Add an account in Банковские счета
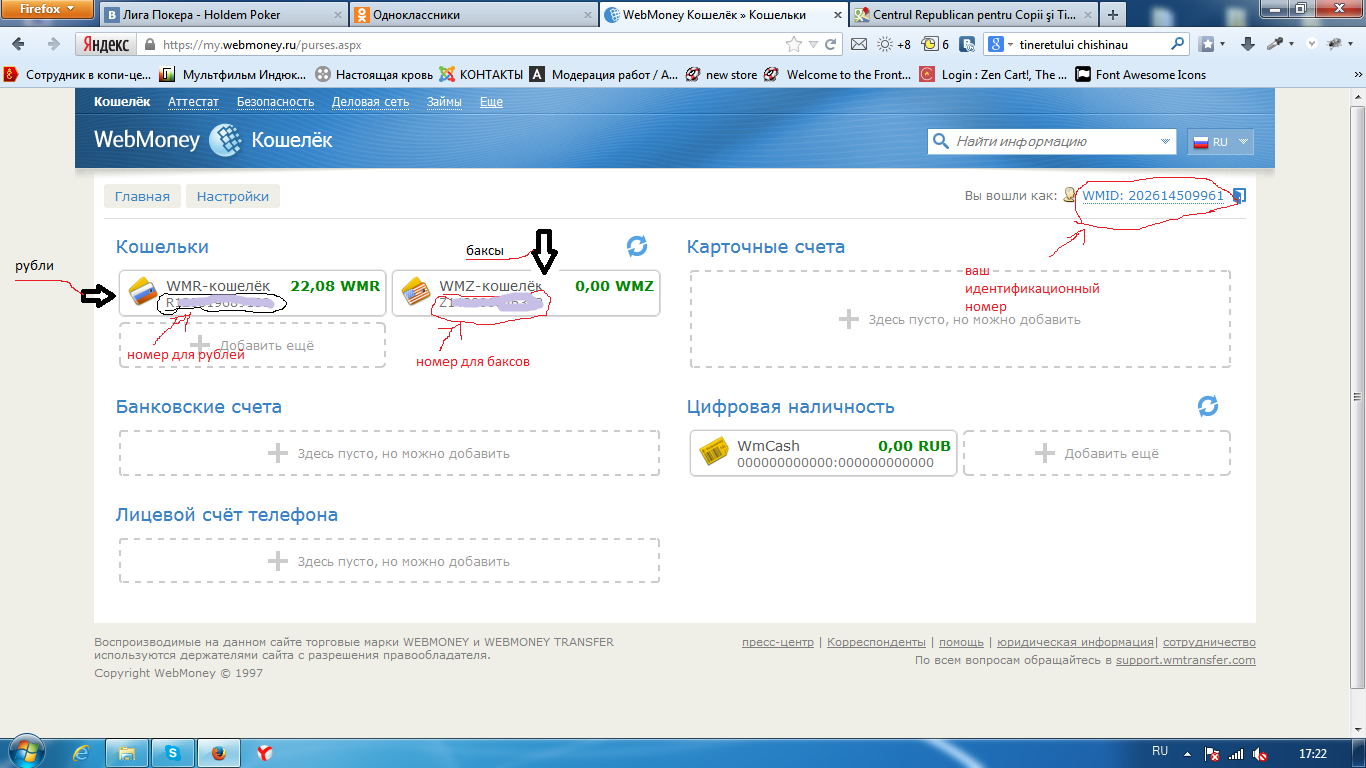The width and height of the screenshot is (1366, 768). pyautogui.click(x=389, y=453)
